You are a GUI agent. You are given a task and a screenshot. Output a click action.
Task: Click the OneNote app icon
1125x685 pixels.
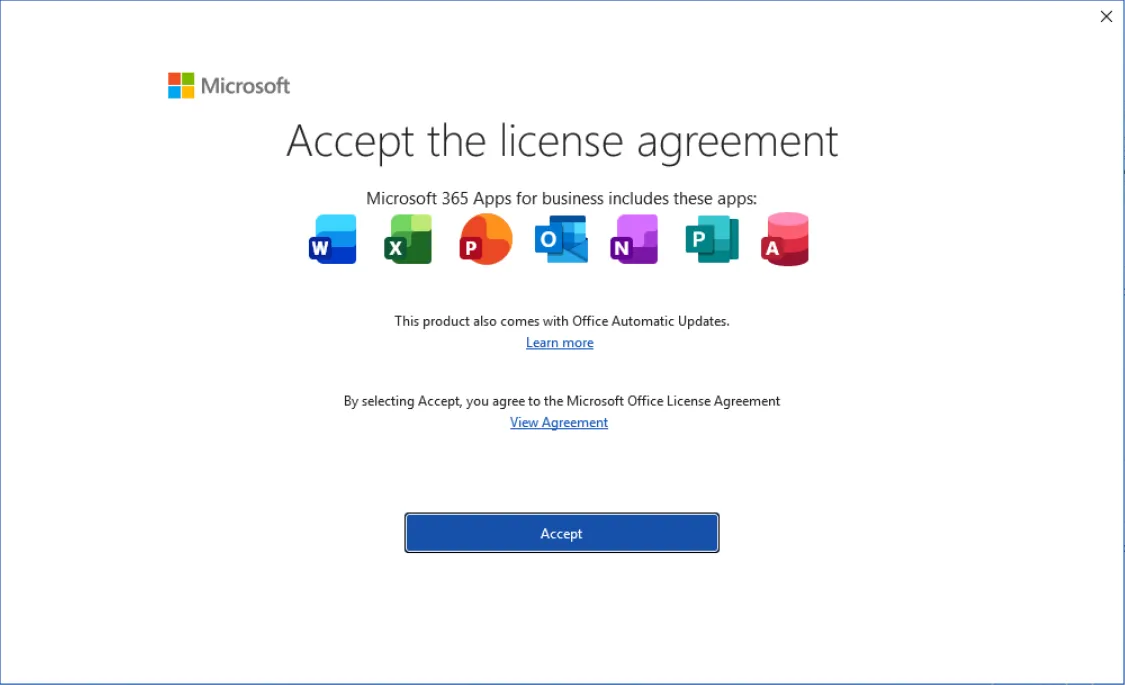[634, 239]
